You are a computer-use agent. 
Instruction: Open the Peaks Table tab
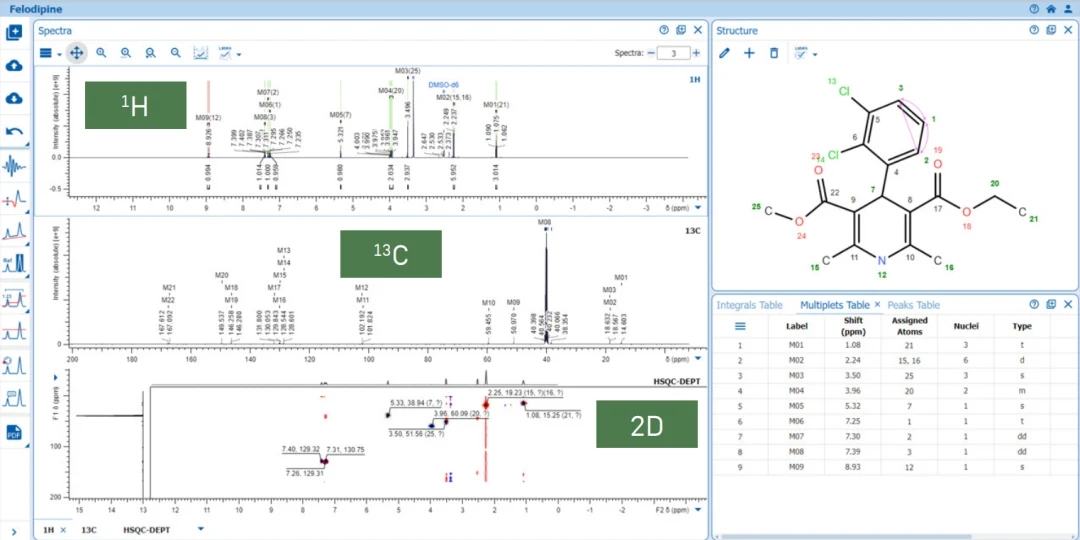coord(913,304)
